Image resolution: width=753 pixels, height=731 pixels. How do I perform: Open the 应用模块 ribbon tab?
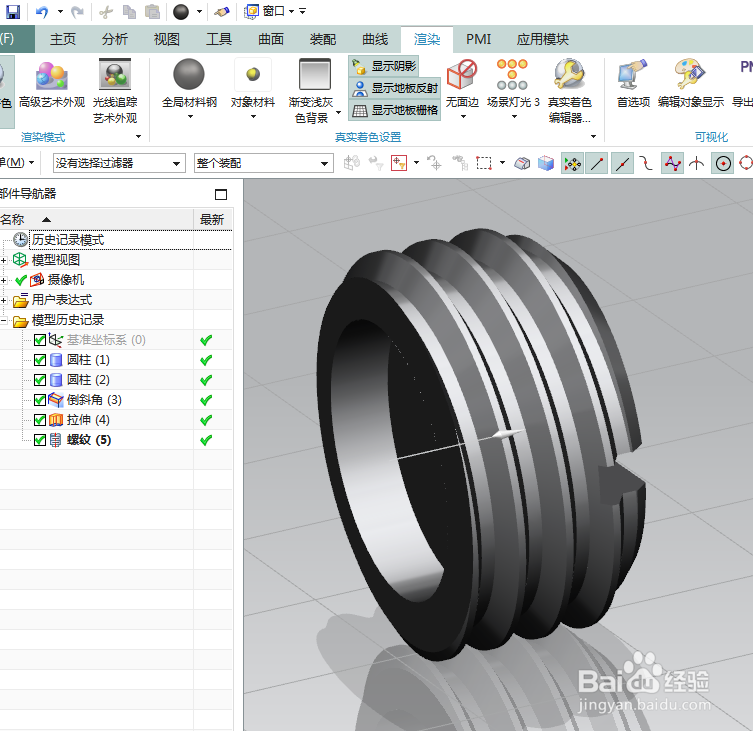pos(543,39)
